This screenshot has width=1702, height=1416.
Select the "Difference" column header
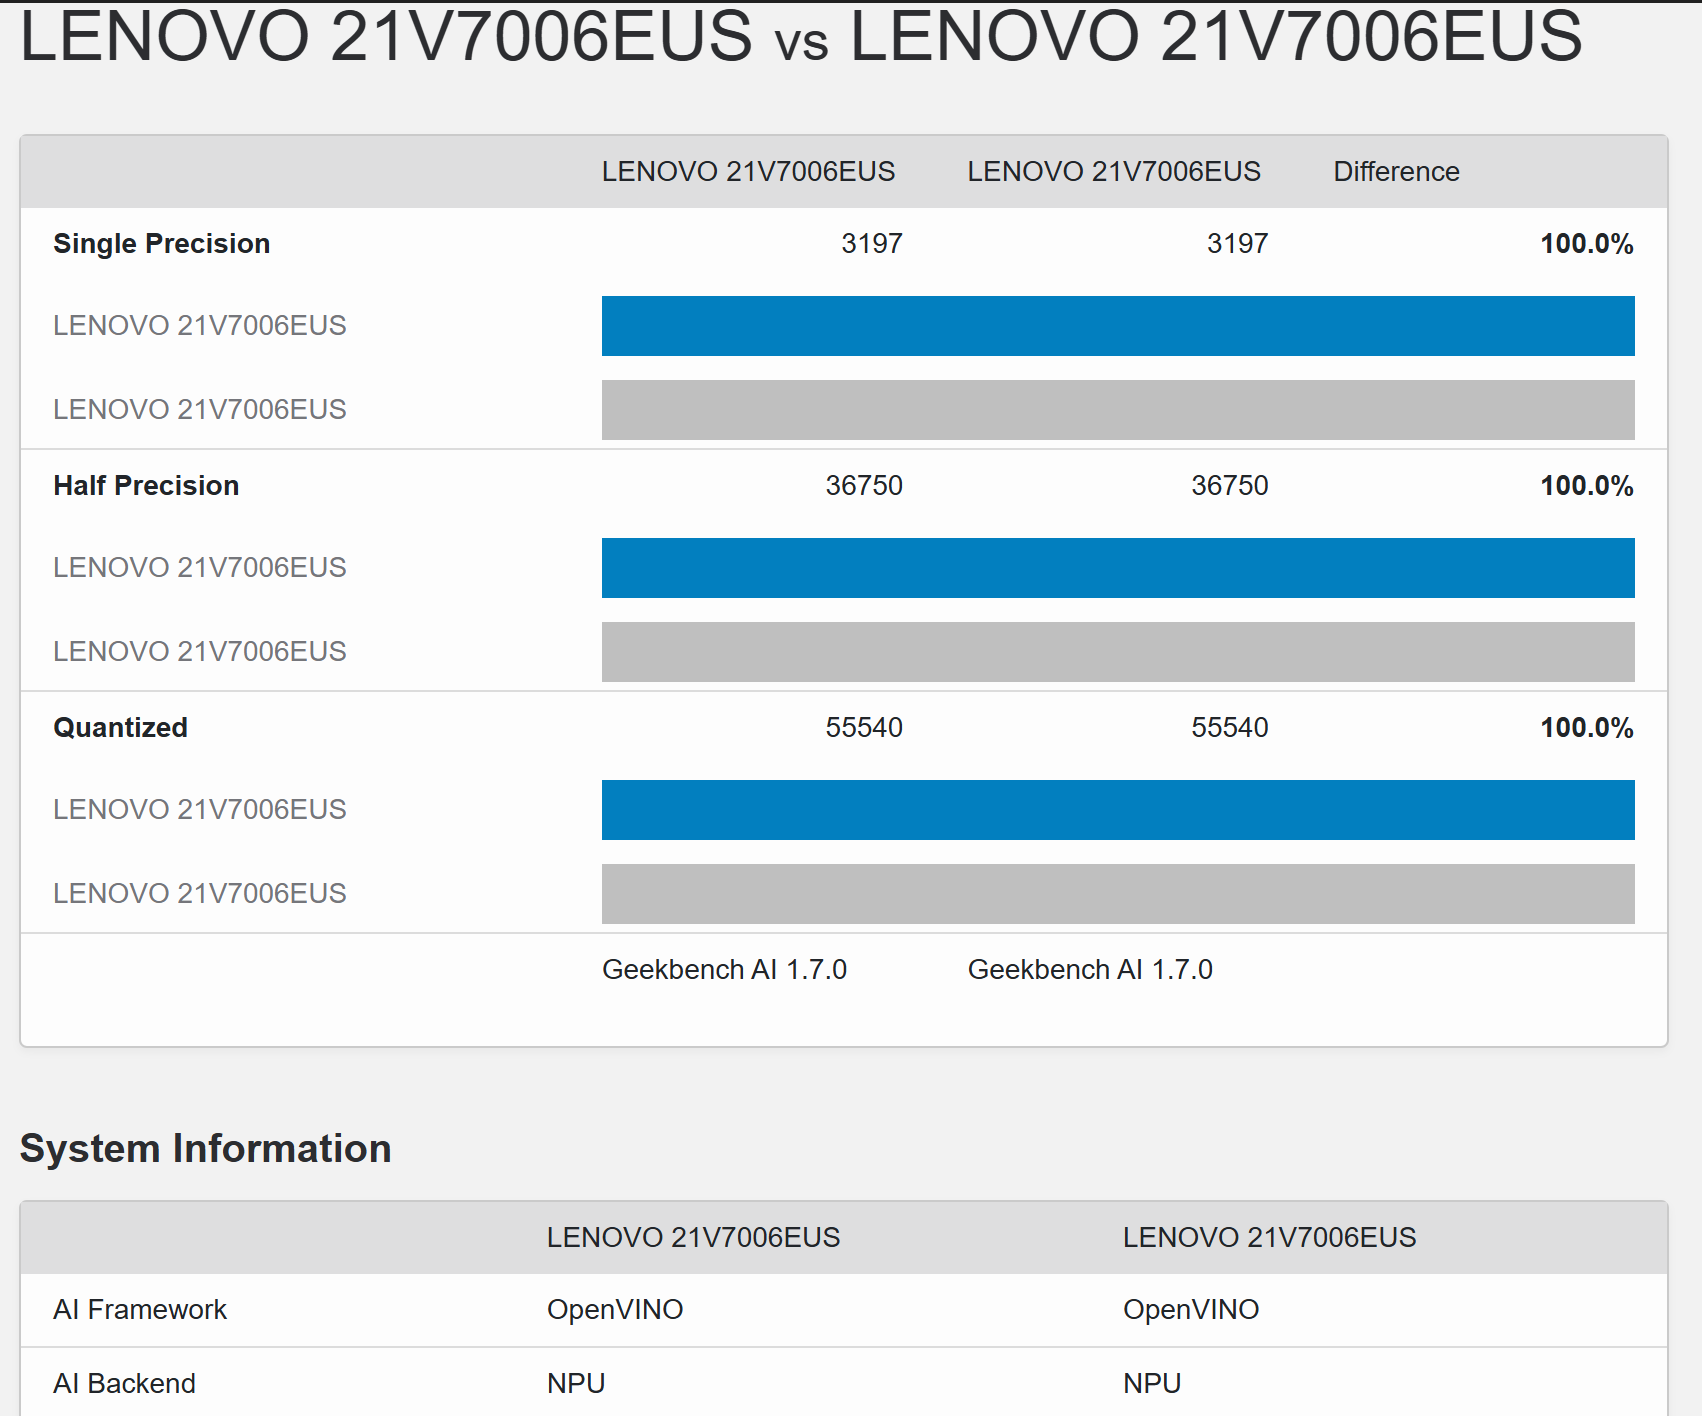1396,172
